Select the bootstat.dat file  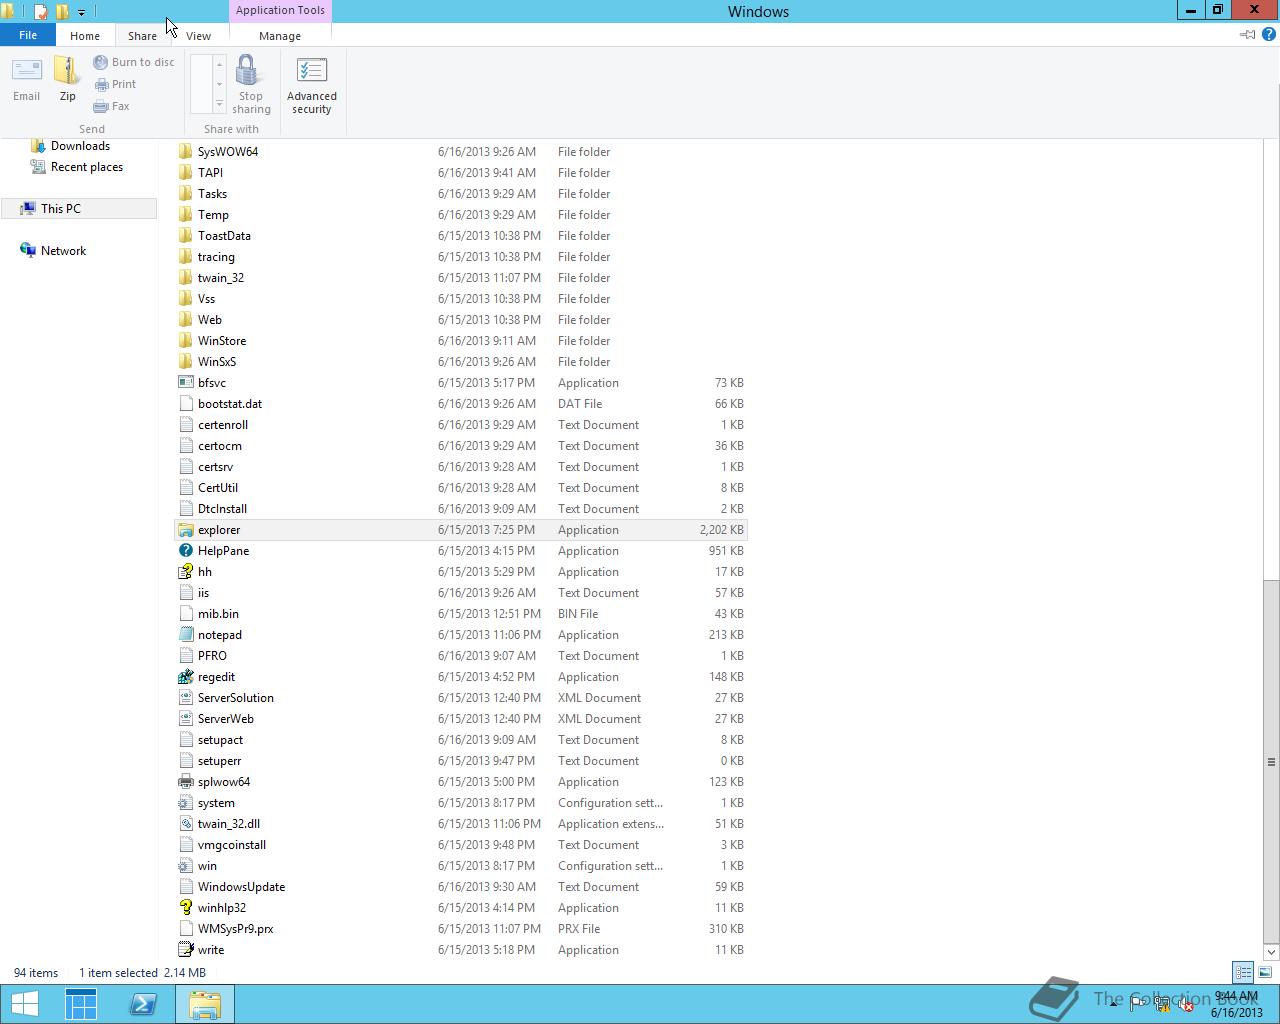click(x=461, y=404)
